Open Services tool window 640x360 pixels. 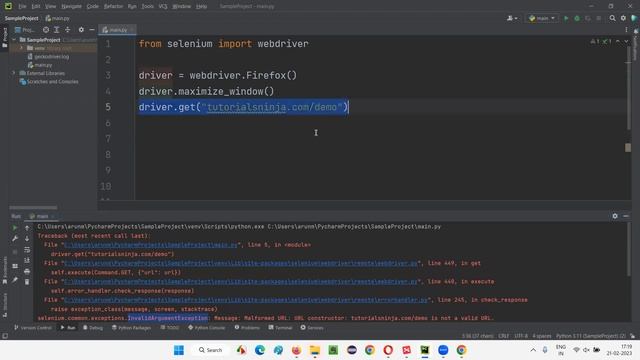(x=312, y=327)
